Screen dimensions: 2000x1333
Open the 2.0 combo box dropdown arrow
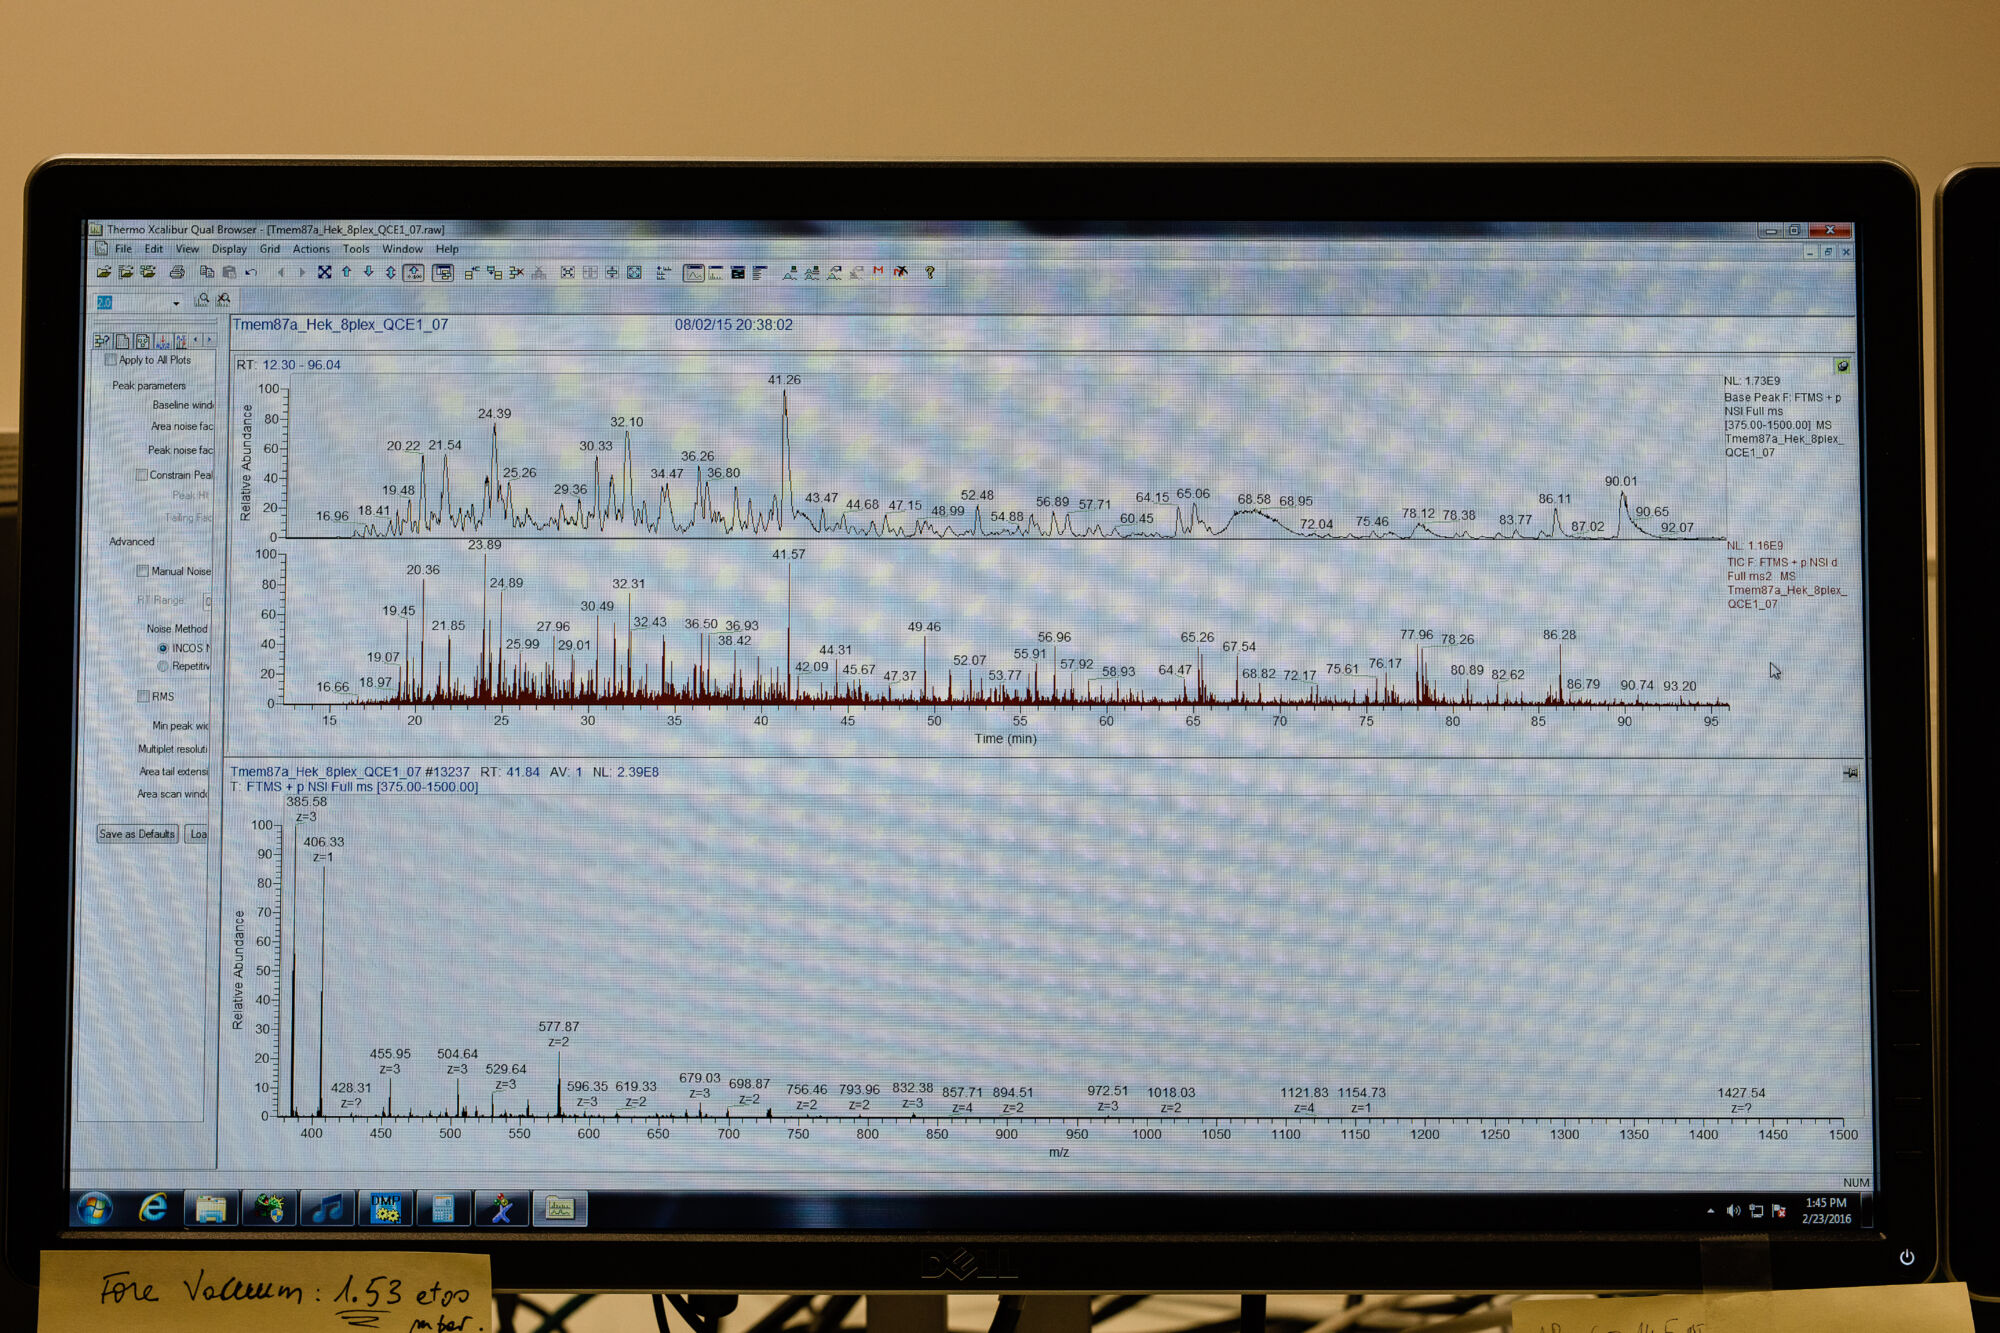pos(176,302)
